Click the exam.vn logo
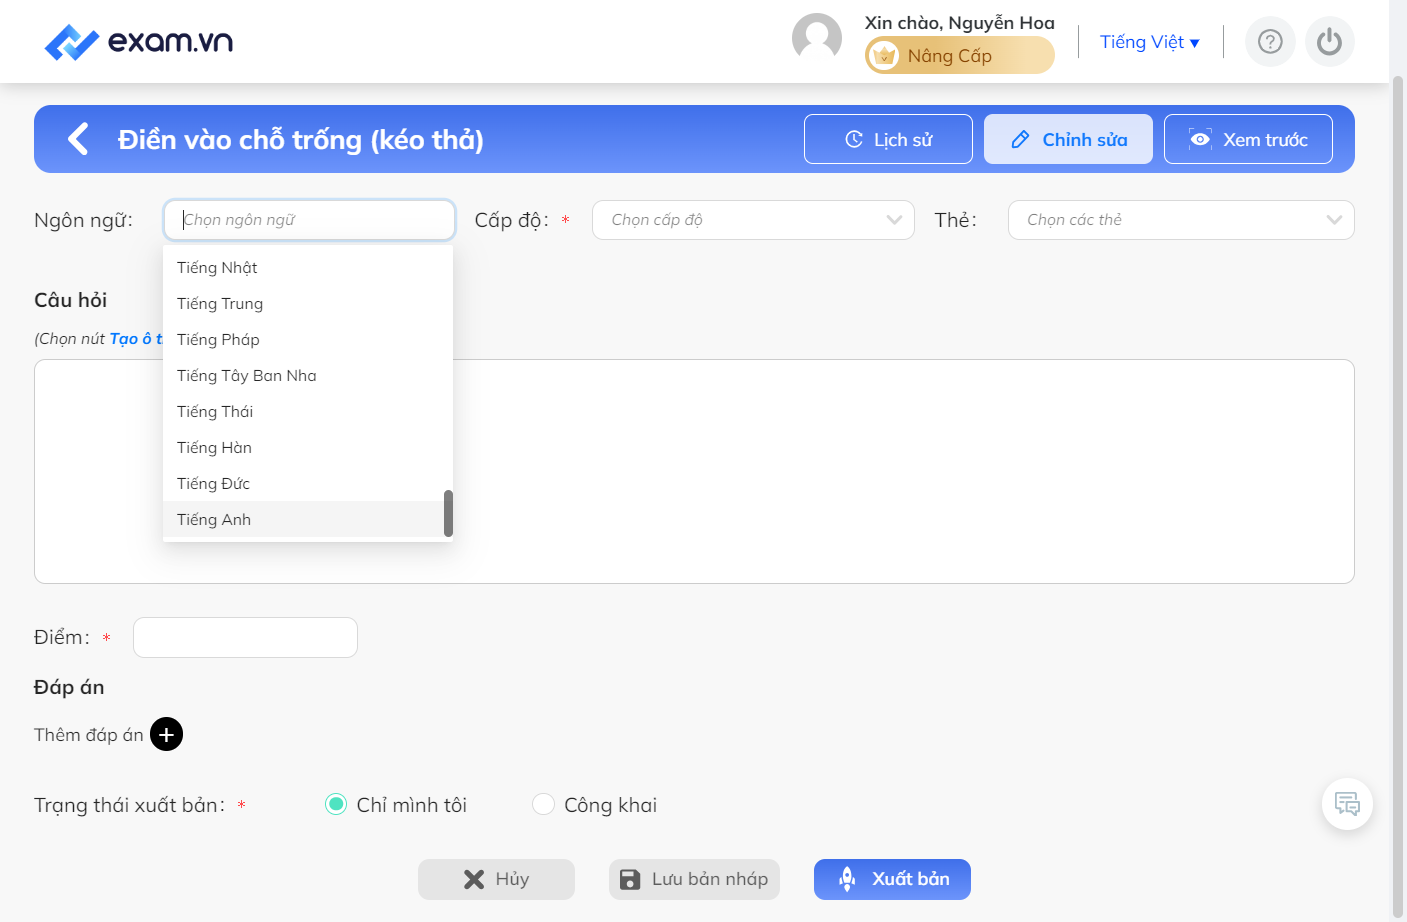 (139, 42)
